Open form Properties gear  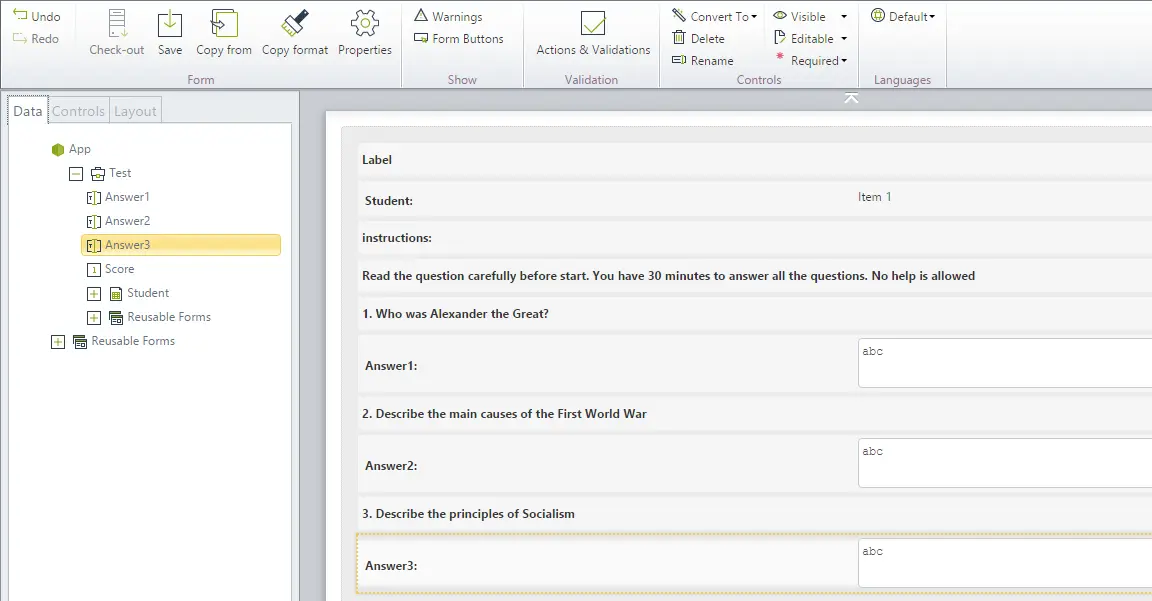pos(365,24)
